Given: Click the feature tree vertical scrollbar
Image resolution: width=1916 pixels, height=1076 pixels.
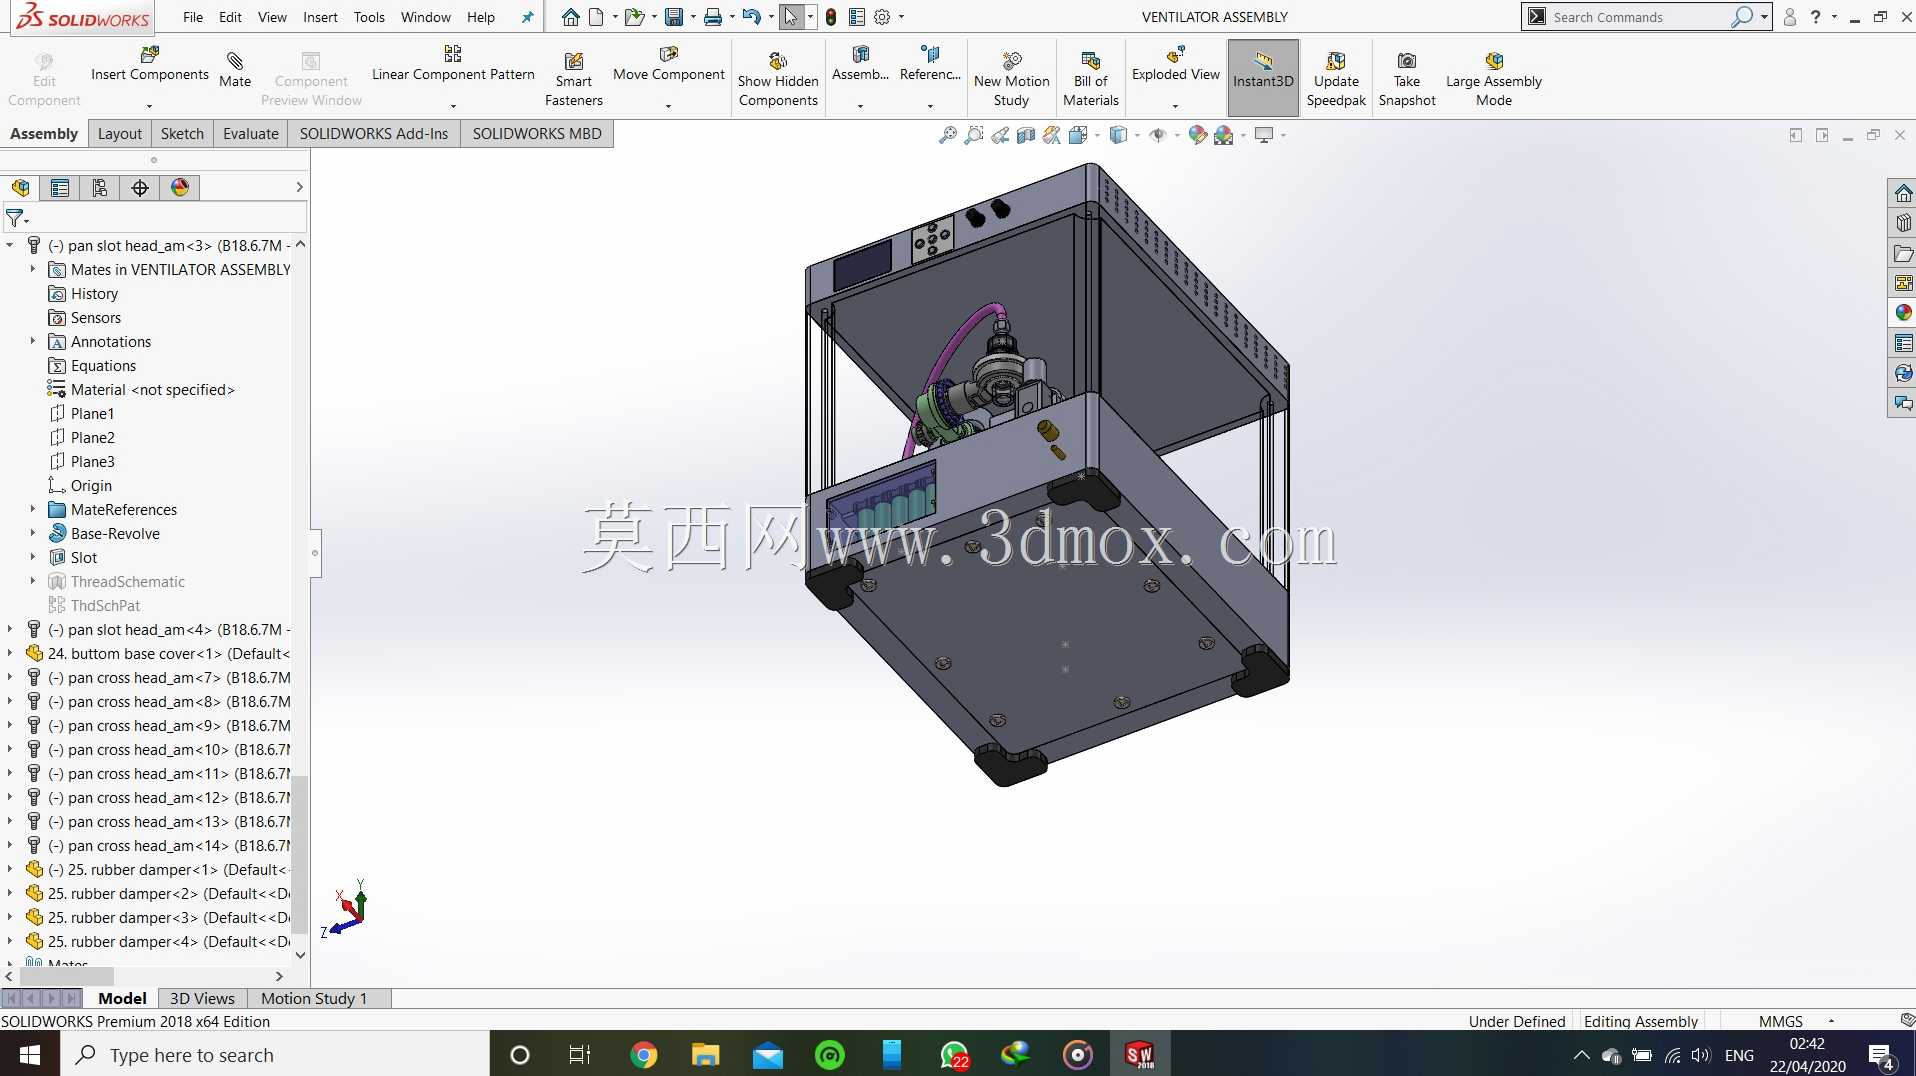Looking at the screenshot, I should click(300, 853).
